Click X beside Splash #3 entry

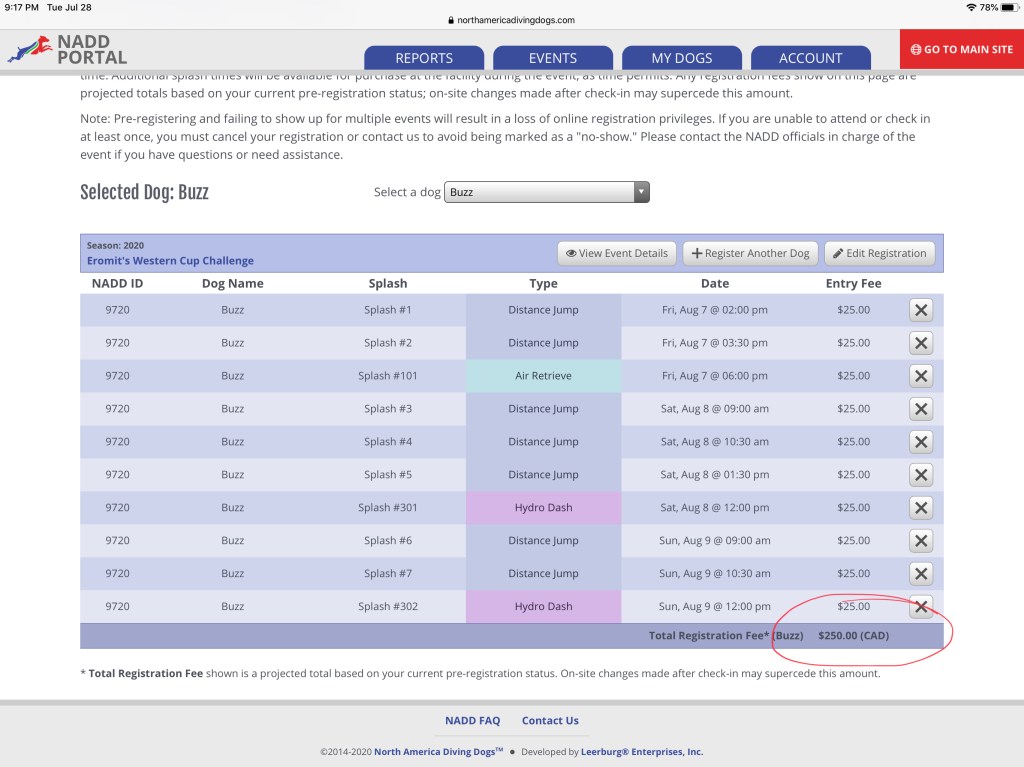coord(921,409)
